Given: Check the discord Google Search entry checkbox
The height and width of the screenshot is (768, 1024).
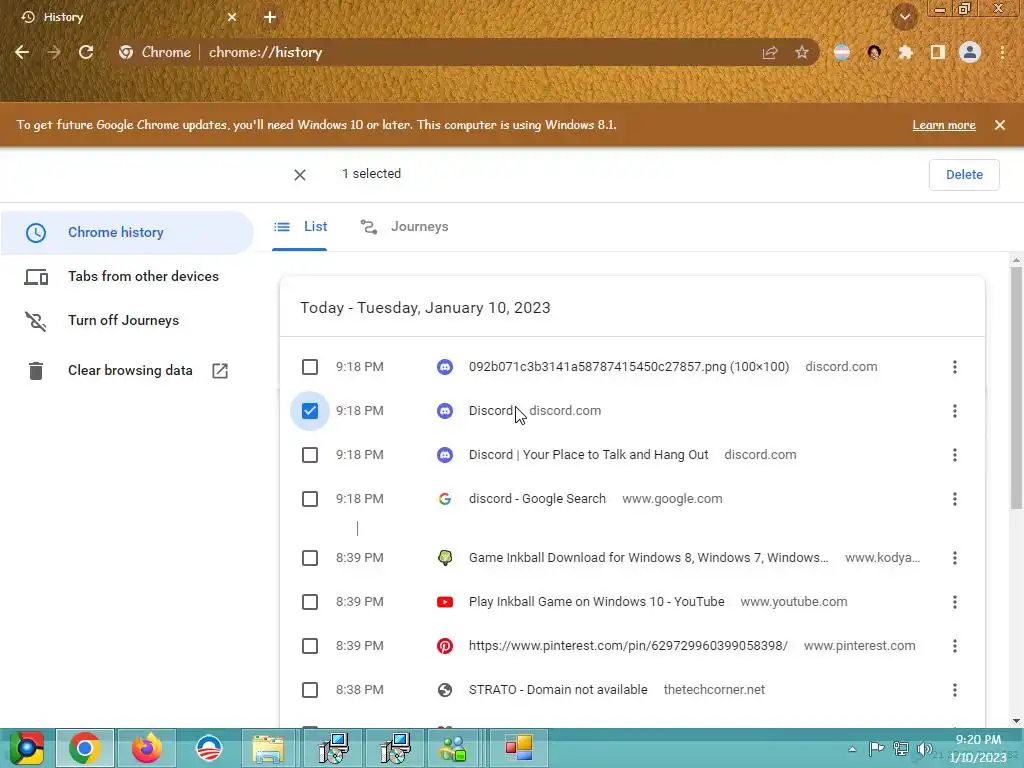Looking at the screenshot, I should point(310,499).
